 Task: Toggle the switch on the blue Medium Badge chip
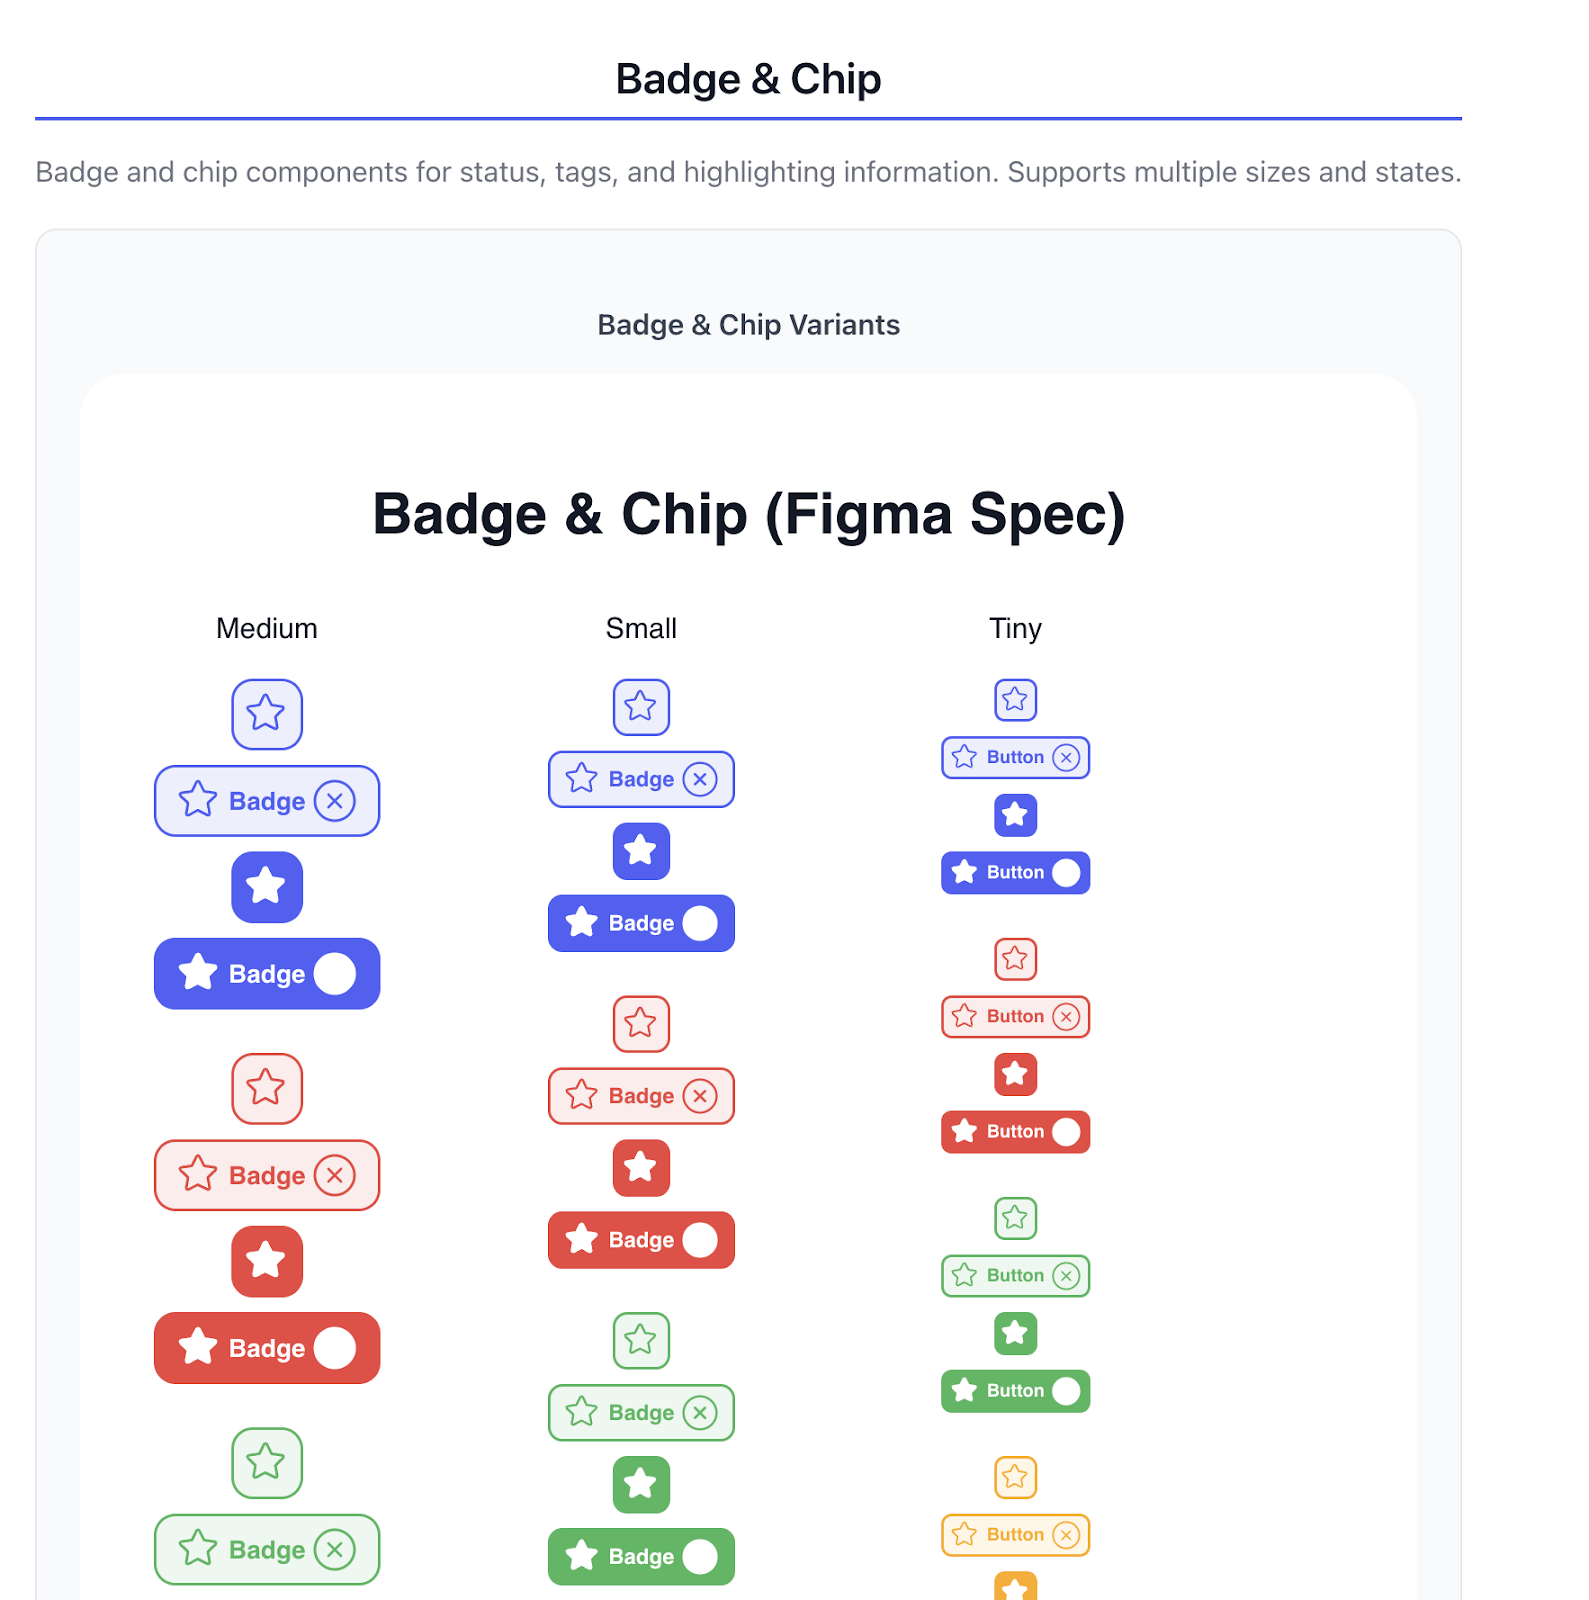[337, 972]
